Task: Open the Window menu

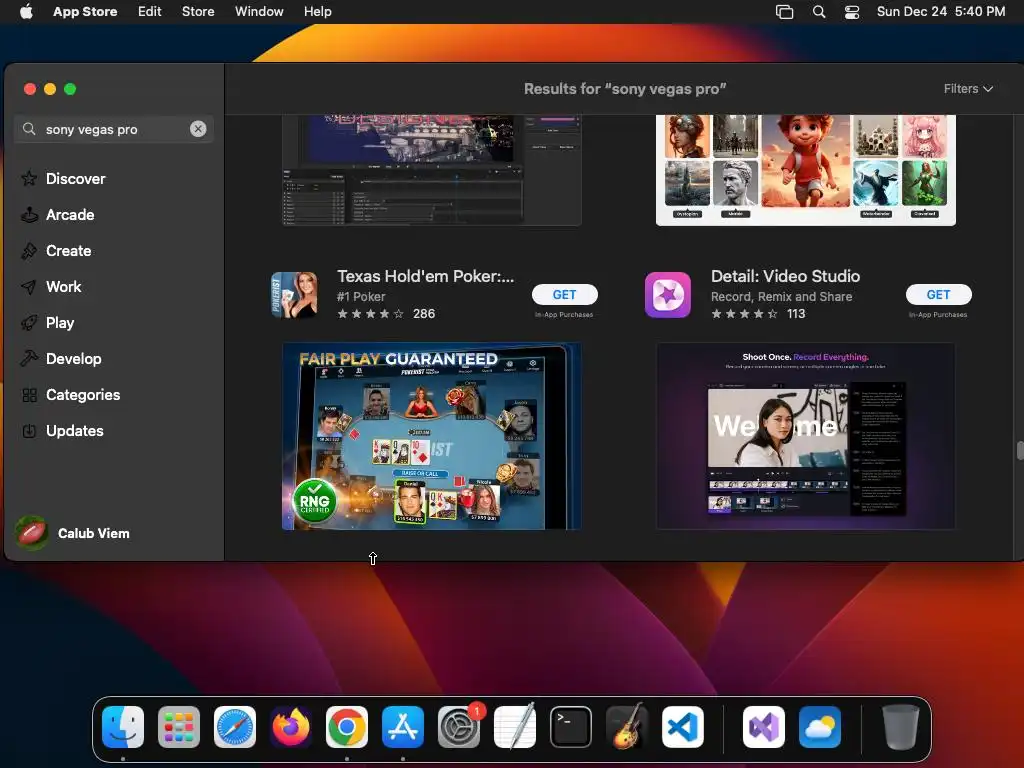Action: tap(259, 12)
